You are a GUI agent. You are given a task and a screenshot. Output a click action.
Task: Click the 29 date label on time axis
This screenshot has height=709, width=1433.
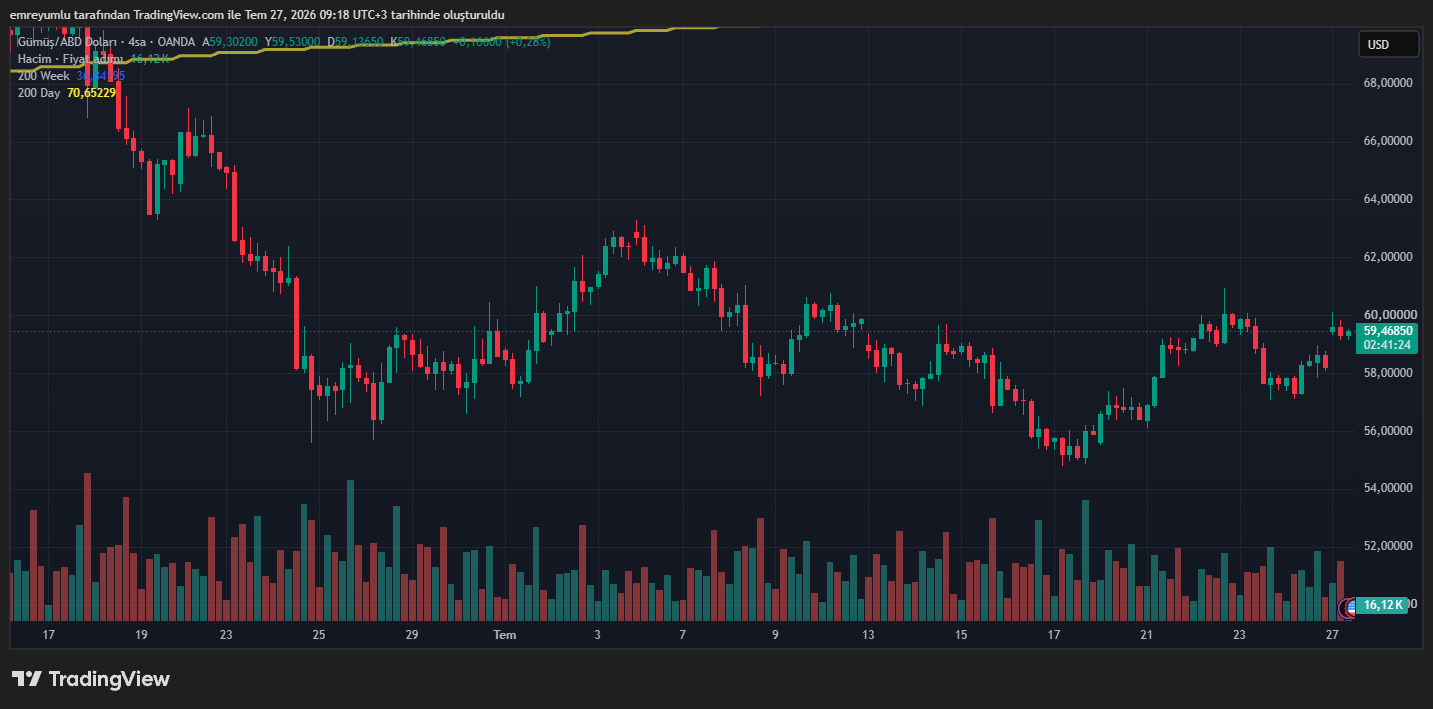pos(412,635)
